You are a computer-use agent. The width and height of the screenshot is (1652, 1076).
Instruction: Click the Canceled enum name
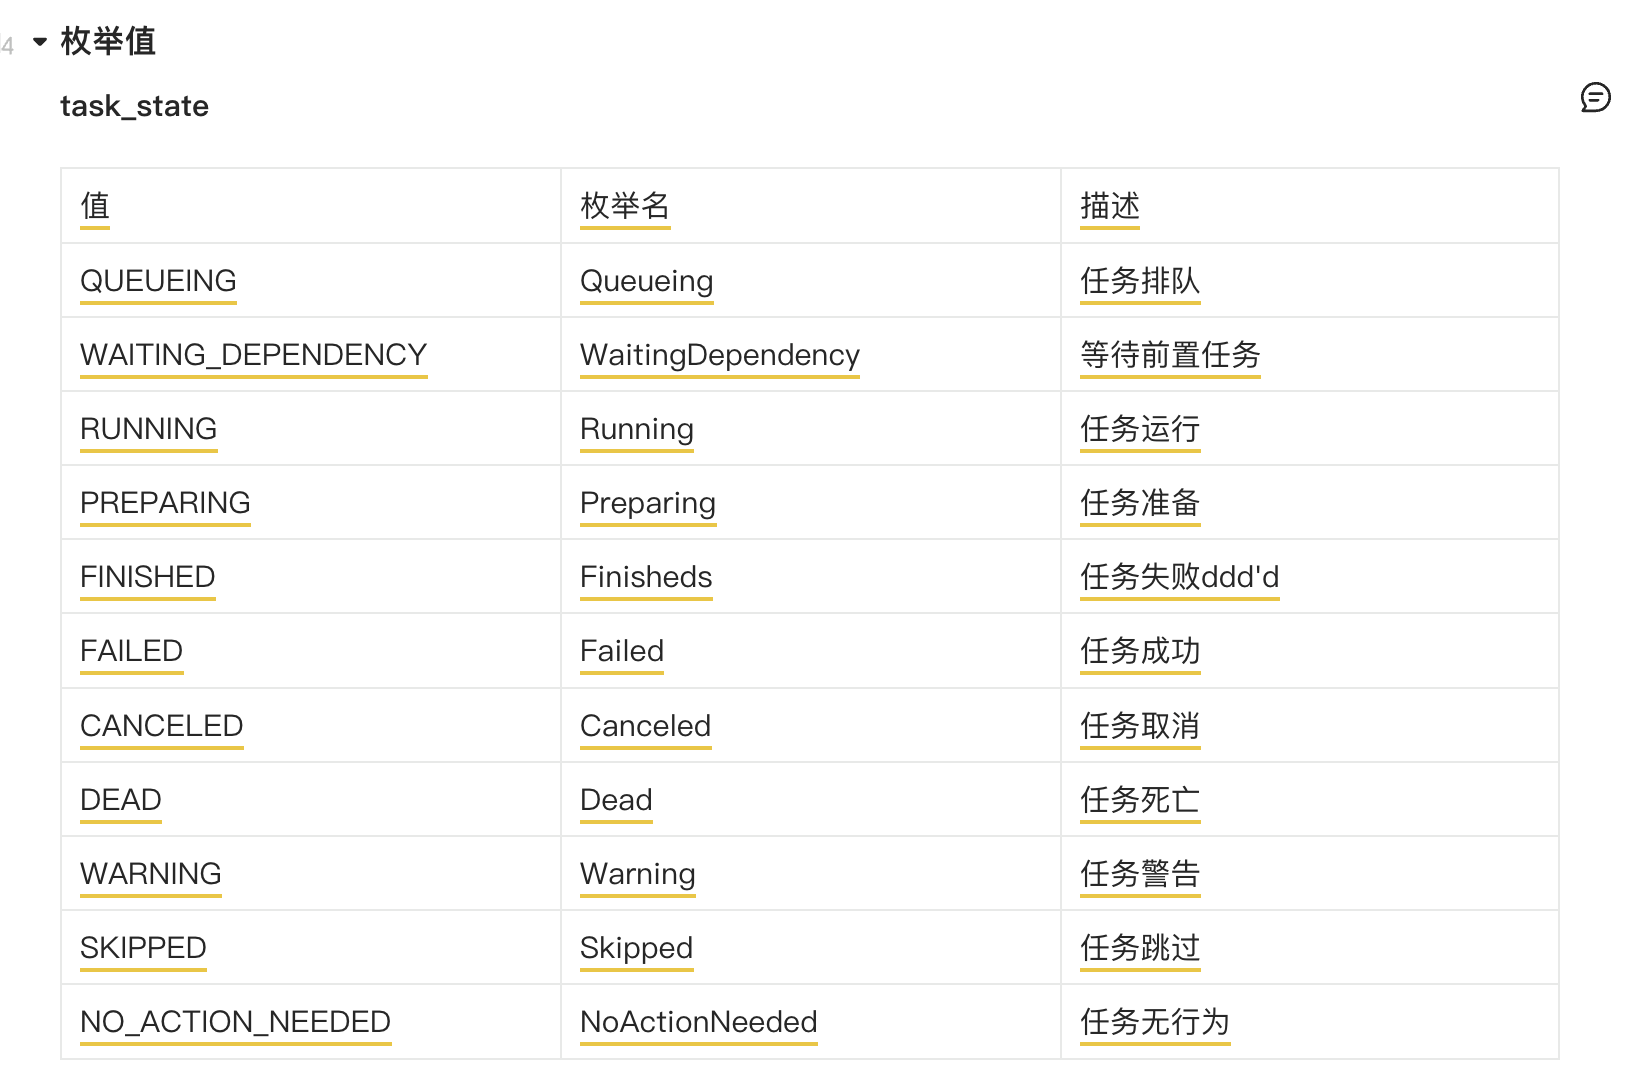(x=645, y=726)
